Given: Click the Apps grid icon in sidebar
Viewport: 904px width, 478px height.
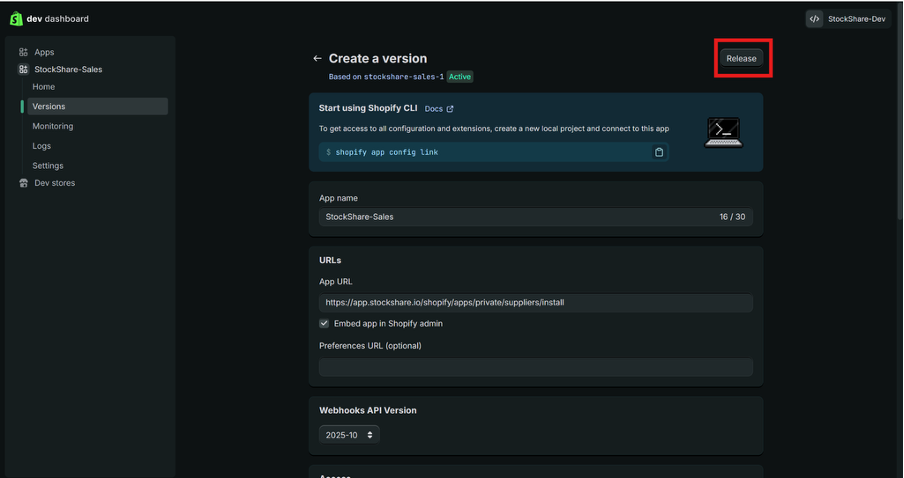Looking at the screenshot, I should coord(23,52).
